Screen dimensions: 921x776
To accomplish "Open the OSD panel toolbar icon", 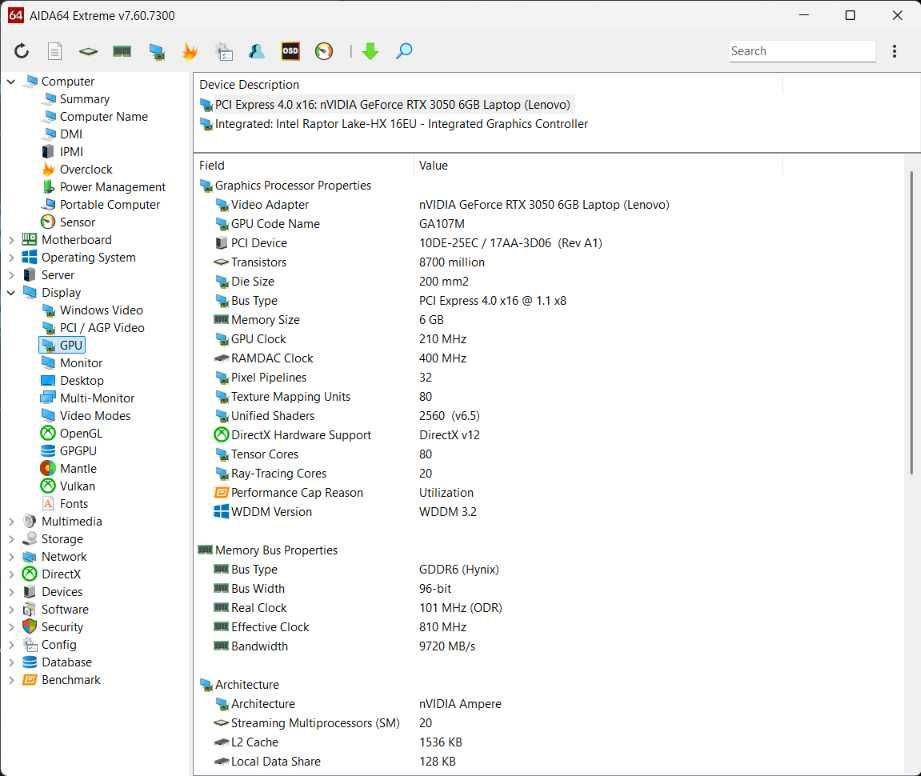I will (290, 51).
